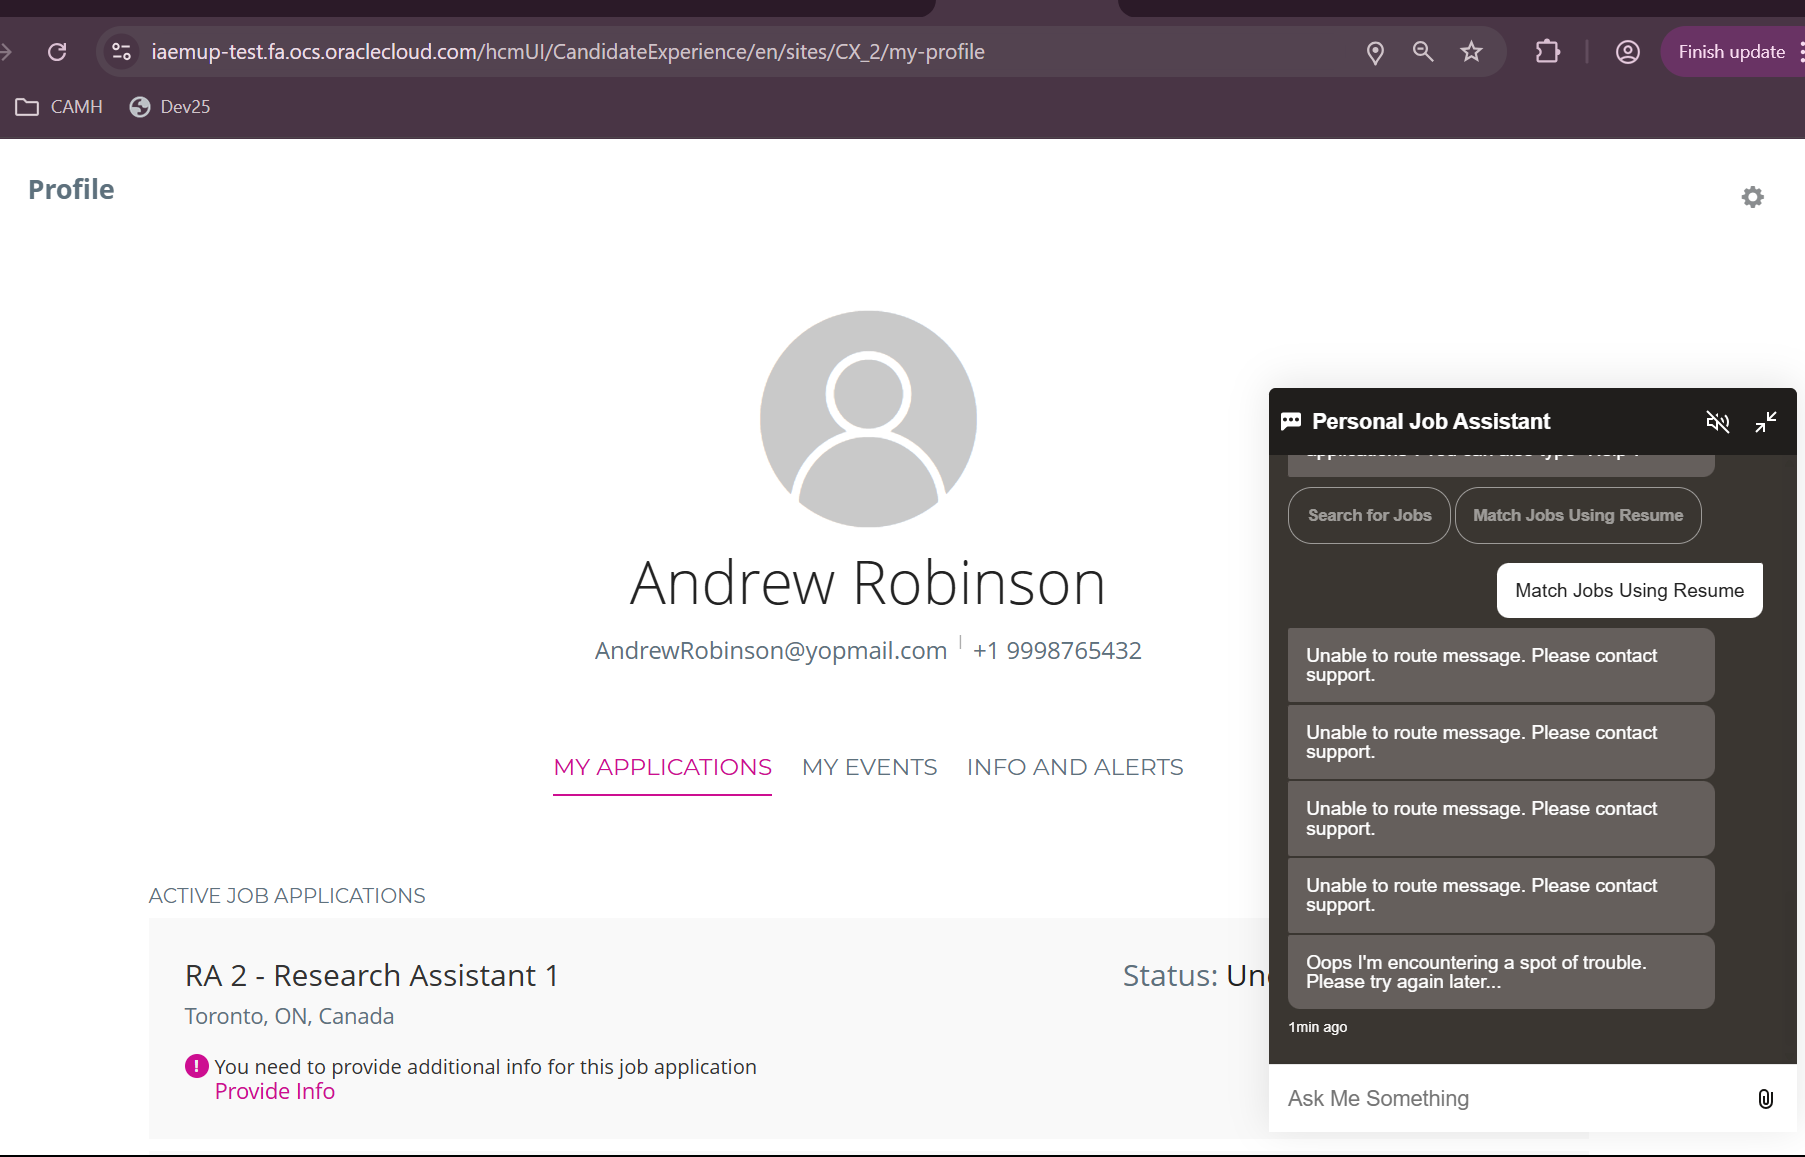Click the Ask Me Something chat input
The image size is (1805, 1157).
[x=1510, y=1098]
